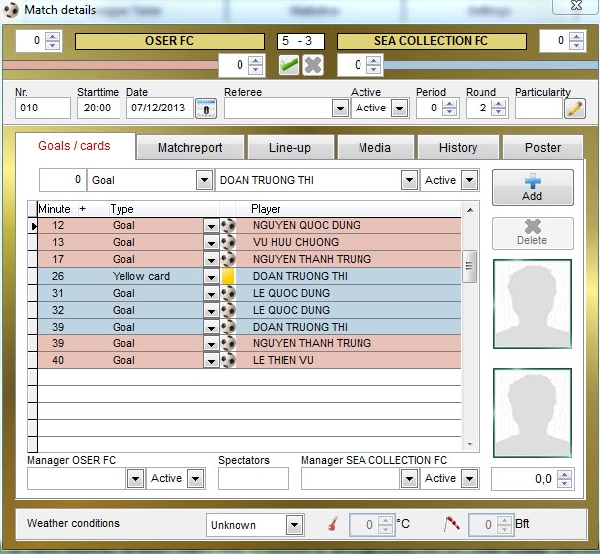Adjust the wind Bft stepper
The image size is (600, 554).
(504, 525)
